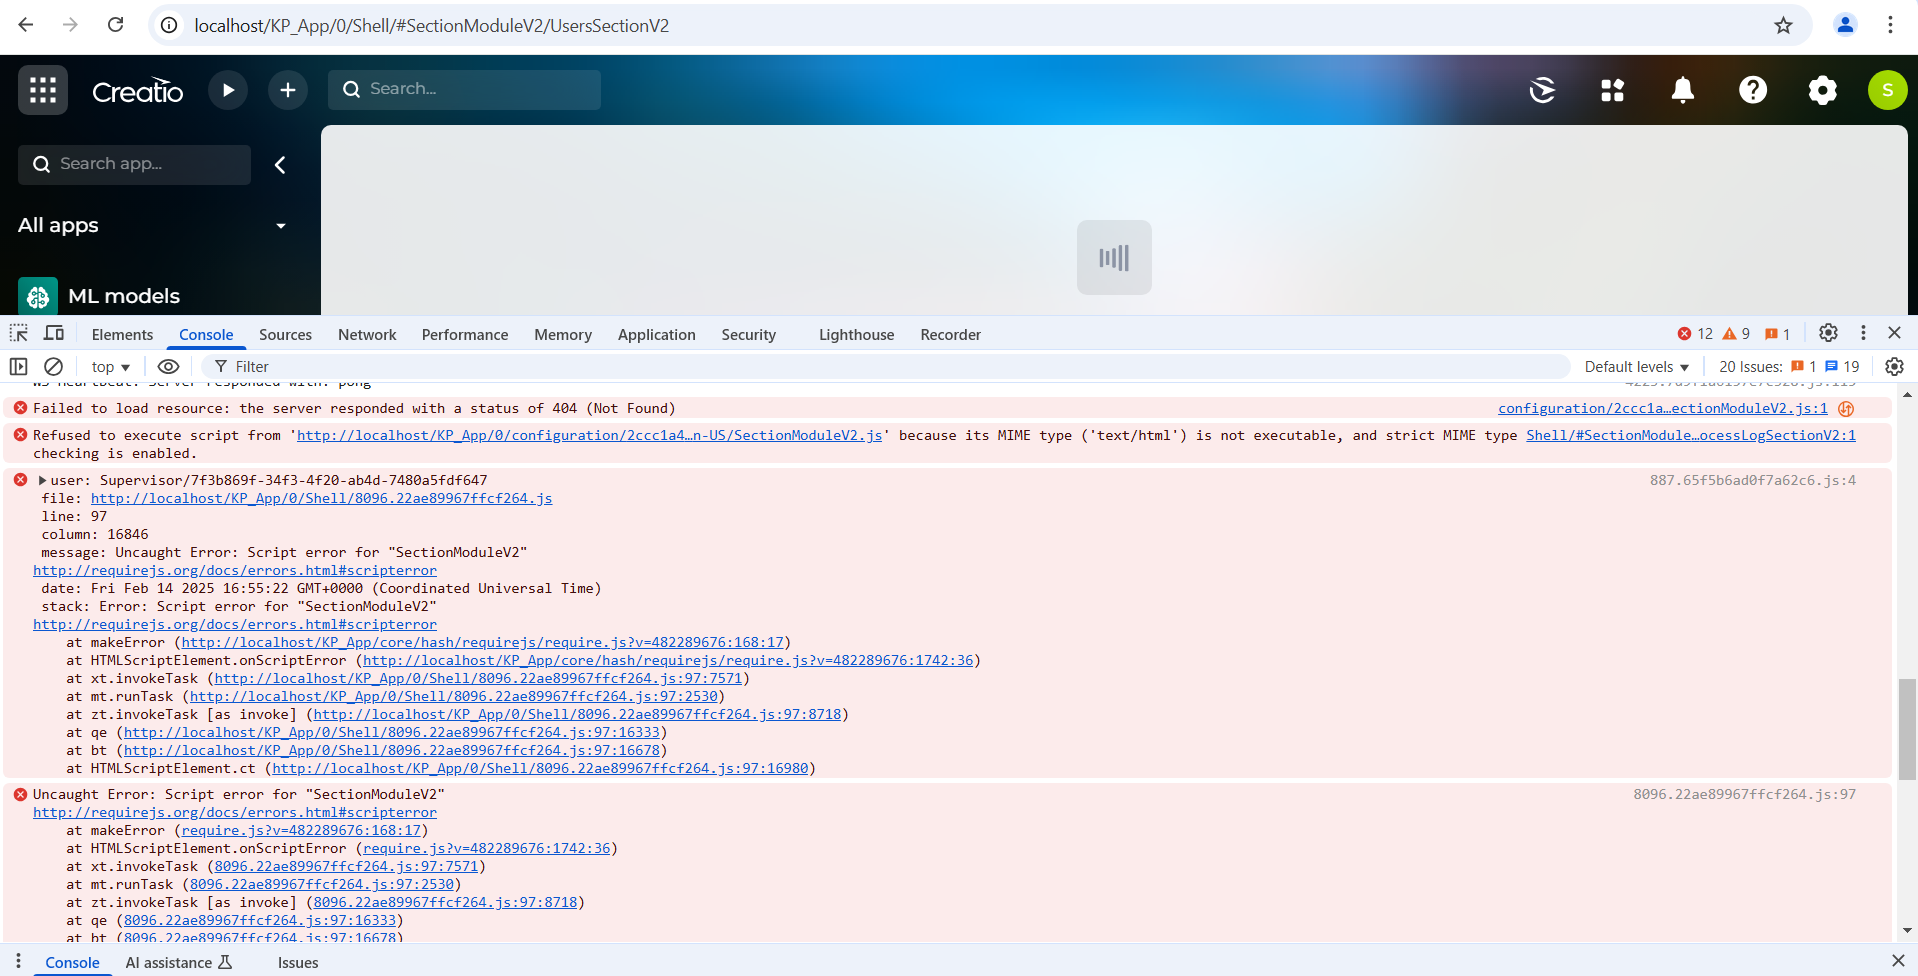Image resolution: width=1918 pixels, height=976 pixels.
Task: Open the help question mark icon
Action: (1753, 90)
